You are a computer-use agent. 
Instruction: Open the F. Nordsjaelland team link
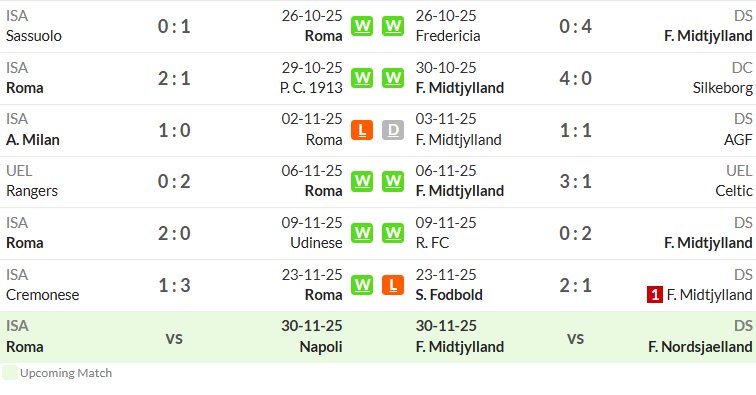pyautogui.click(x=700, y=347)
